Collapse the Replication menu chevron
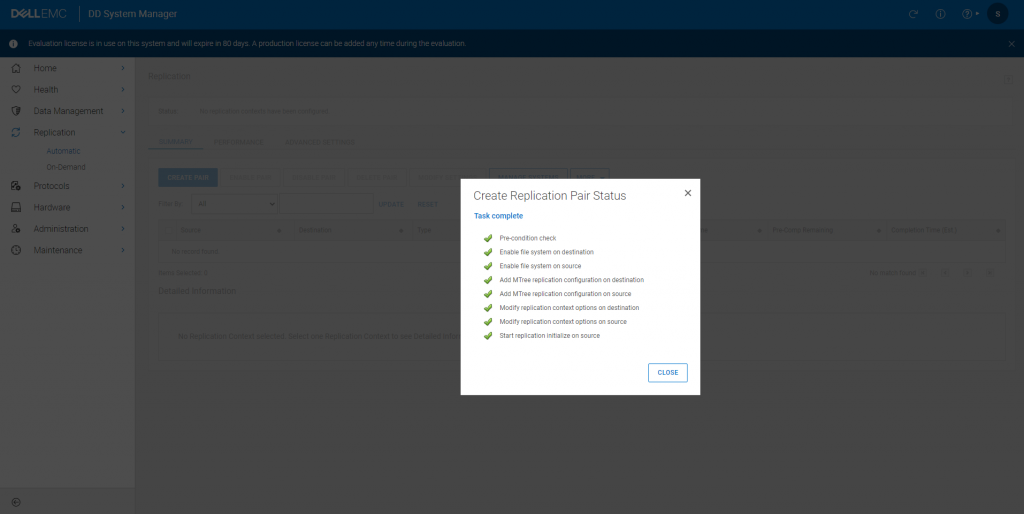The height and width of the screenshot is (514, 1024). [x=123, y=132]
